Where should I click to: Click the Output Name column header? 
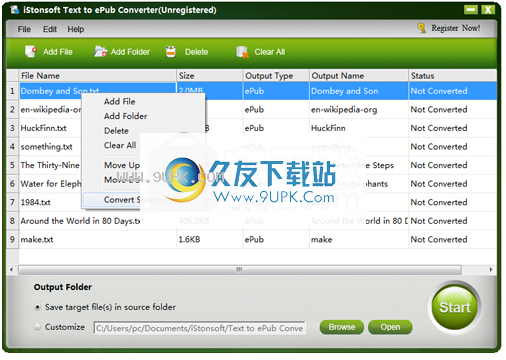click(x=359, y=76)
